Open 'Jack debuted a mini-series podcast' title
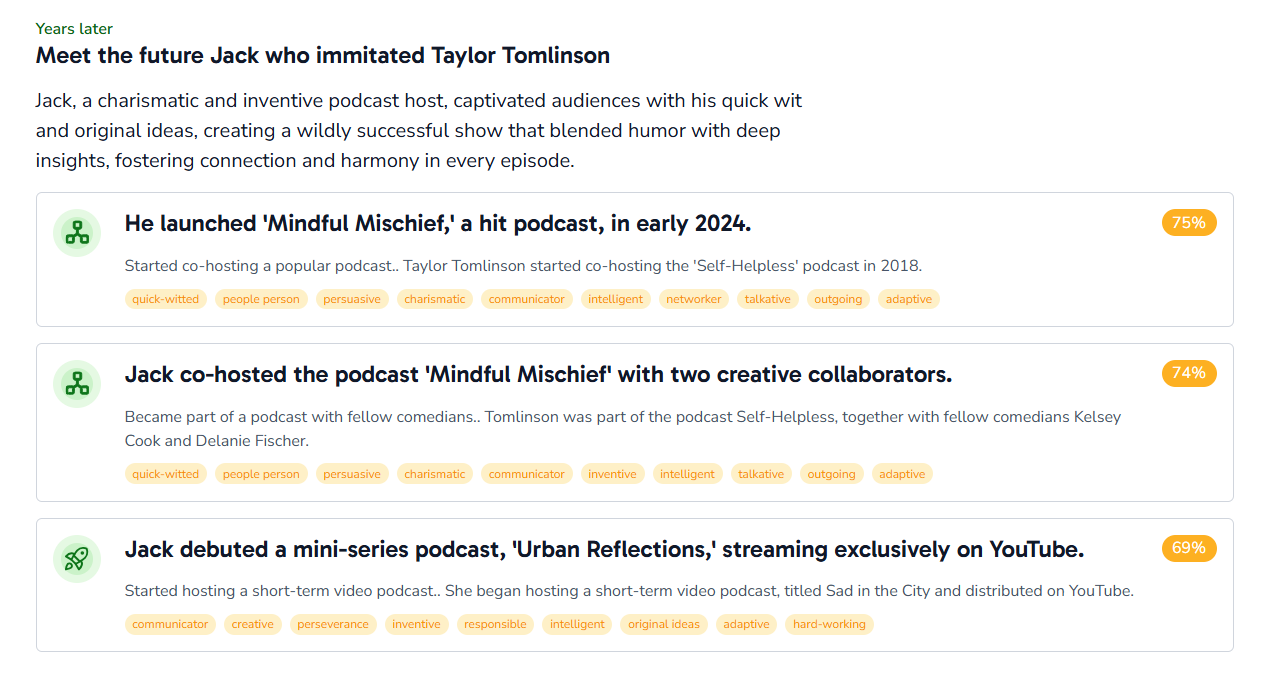The height and width of the screenshot is (677, 1263). [604, 550]
